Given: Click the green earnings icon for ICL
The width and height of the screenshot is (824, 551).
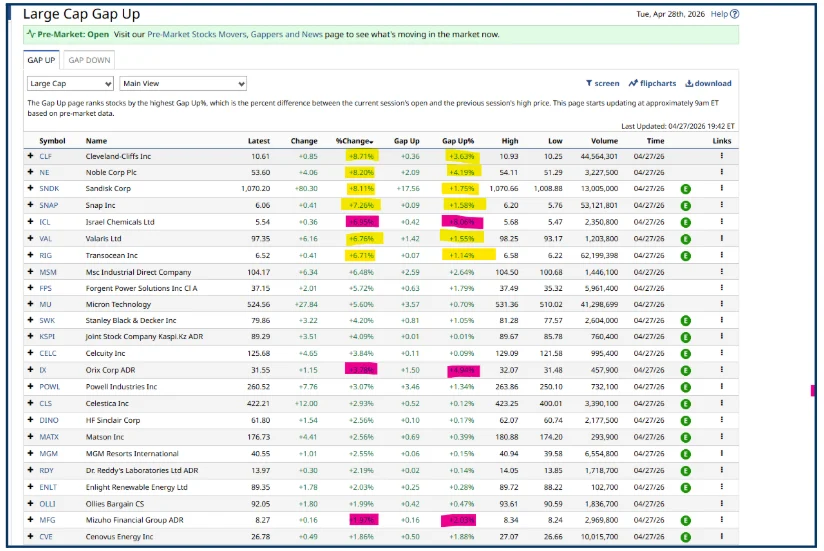Looking at the screenshot, I should pos(685,223).
